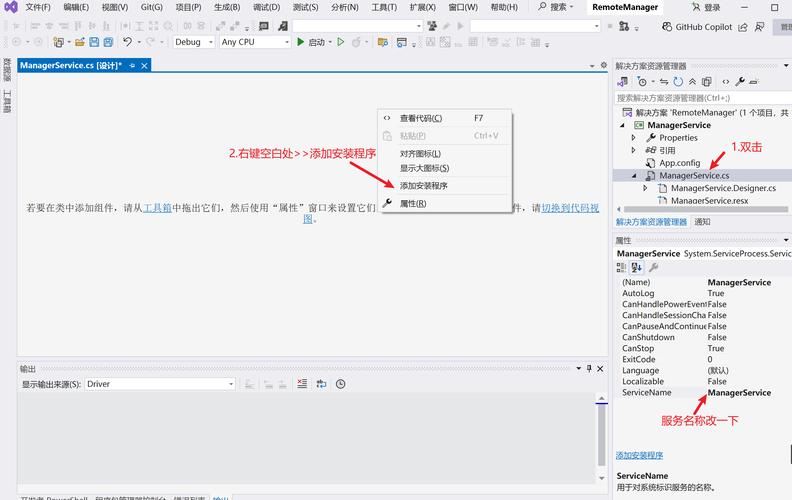Toggle word wrap in the Output panel toolbar
Image resolution: width=792 pixels, height=500 pixels.
(321, 384)
